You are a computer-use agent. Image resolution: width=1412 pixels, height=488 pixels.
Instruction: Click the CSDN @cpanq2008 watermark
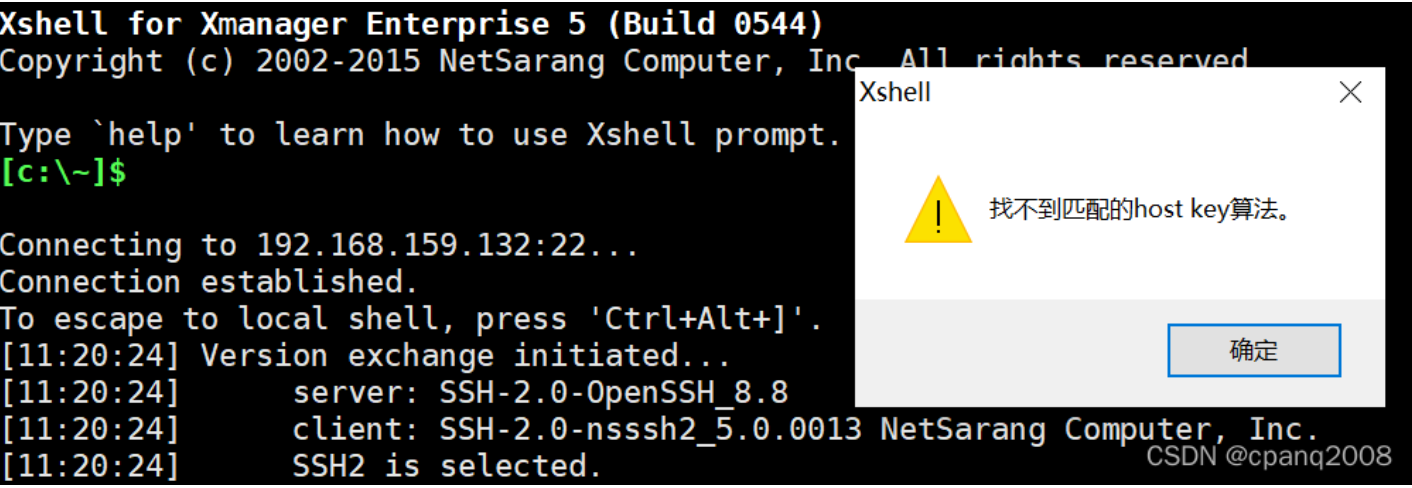[1268, 457]
